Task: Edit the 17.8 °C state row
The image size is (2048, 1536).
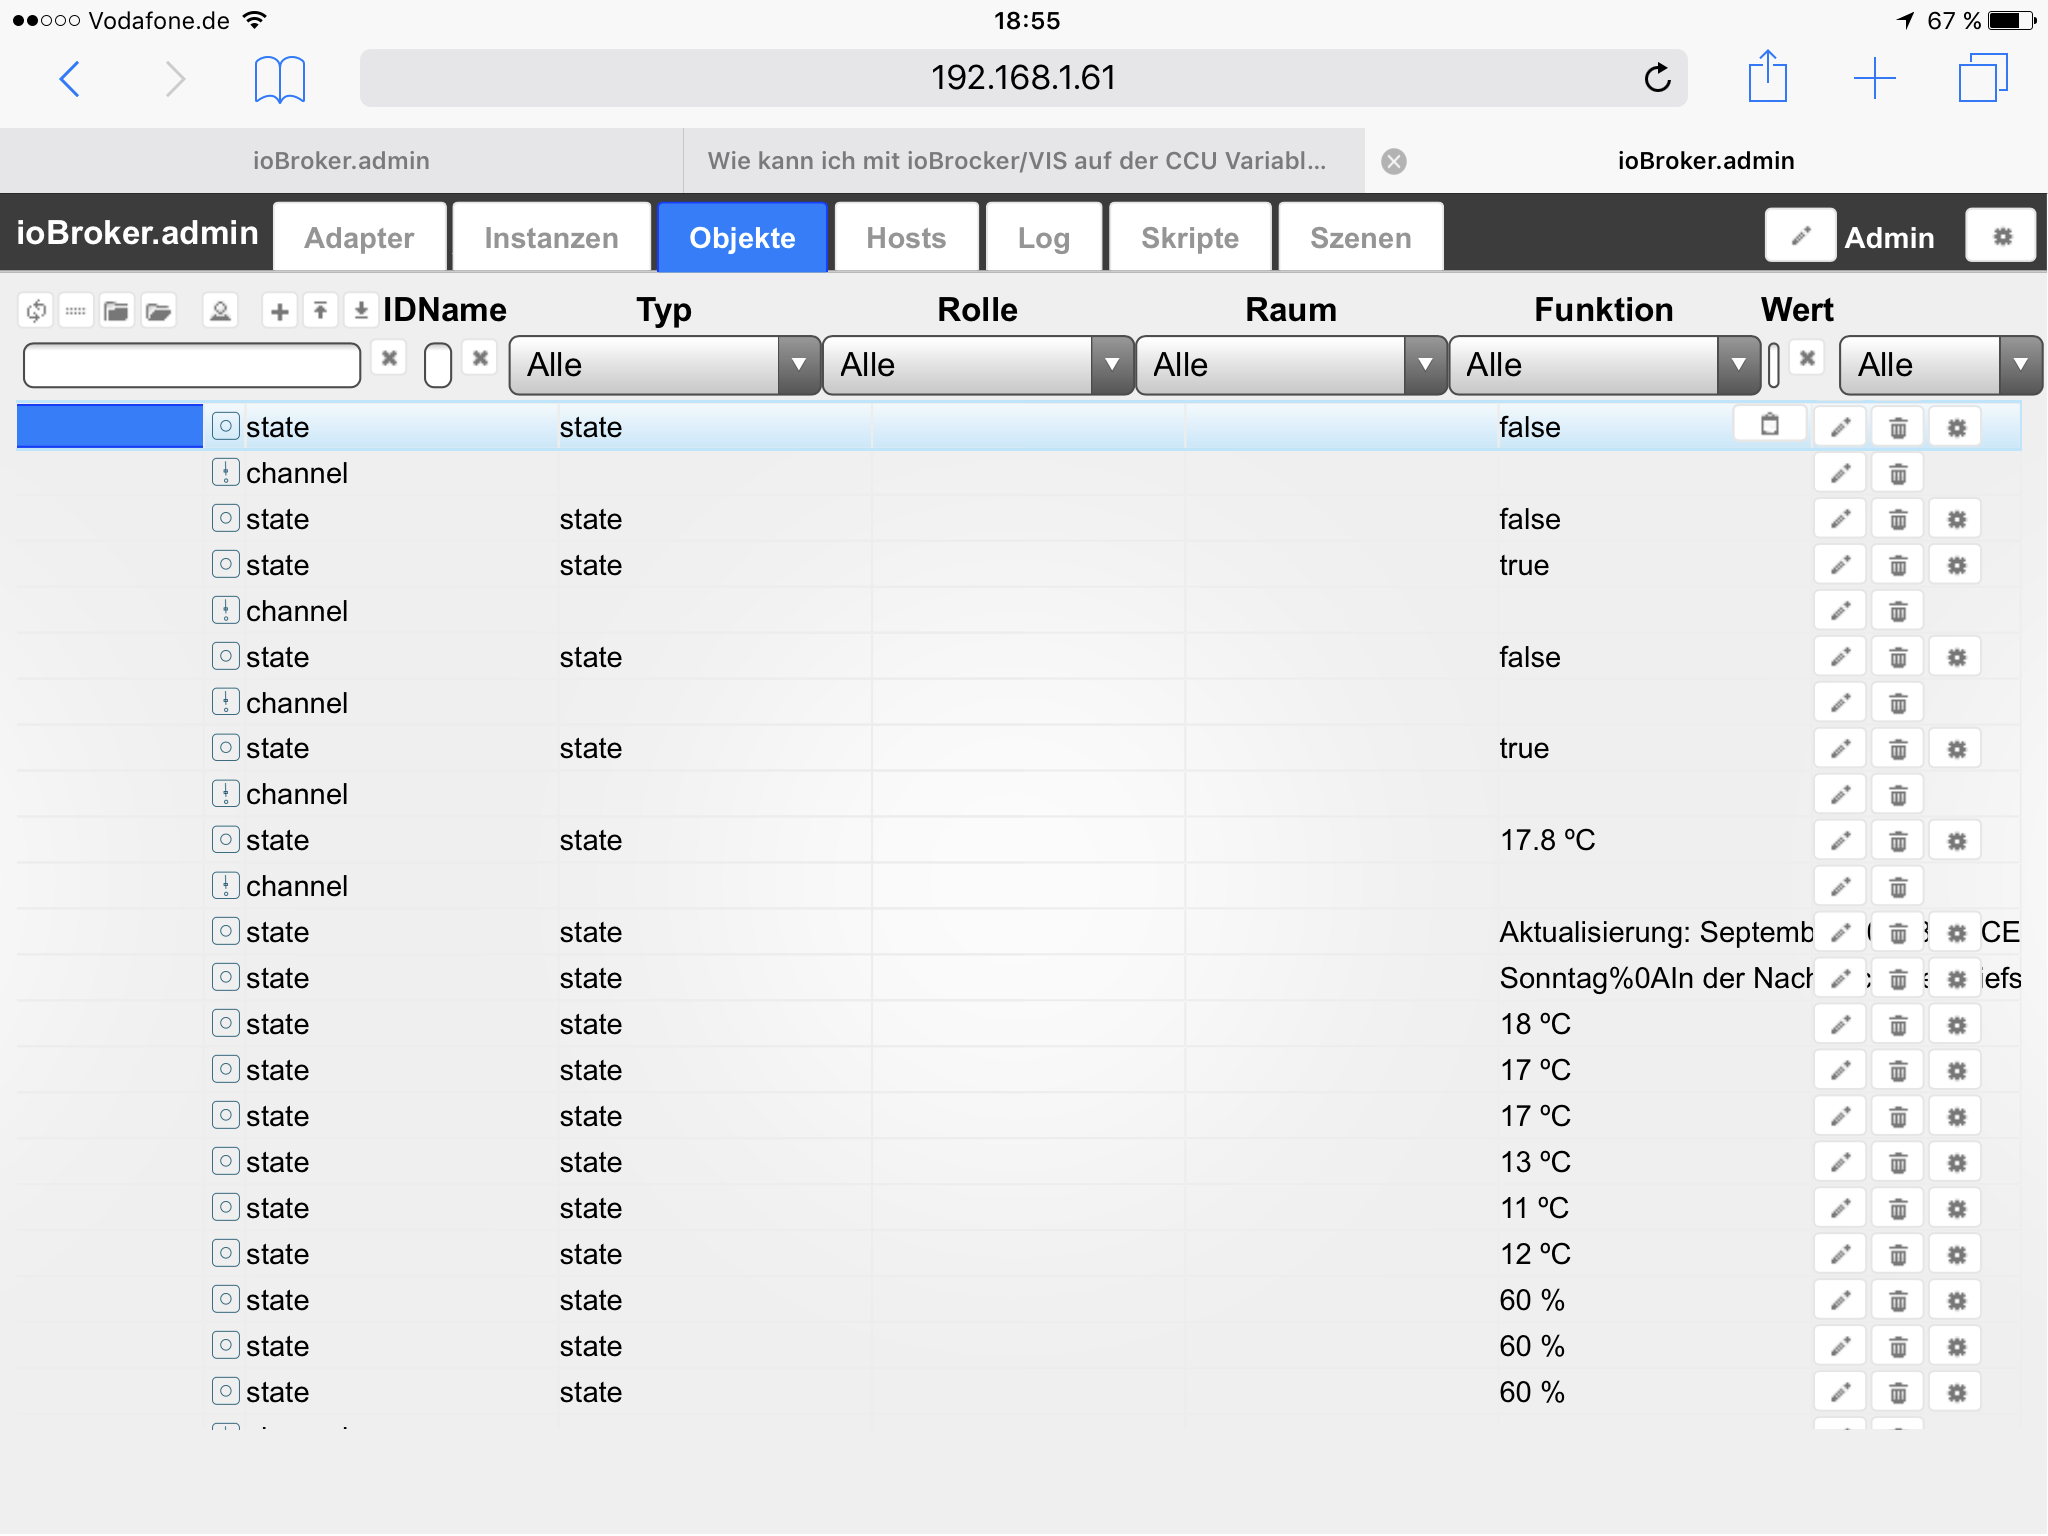Action: click(x=1840, y=841)
